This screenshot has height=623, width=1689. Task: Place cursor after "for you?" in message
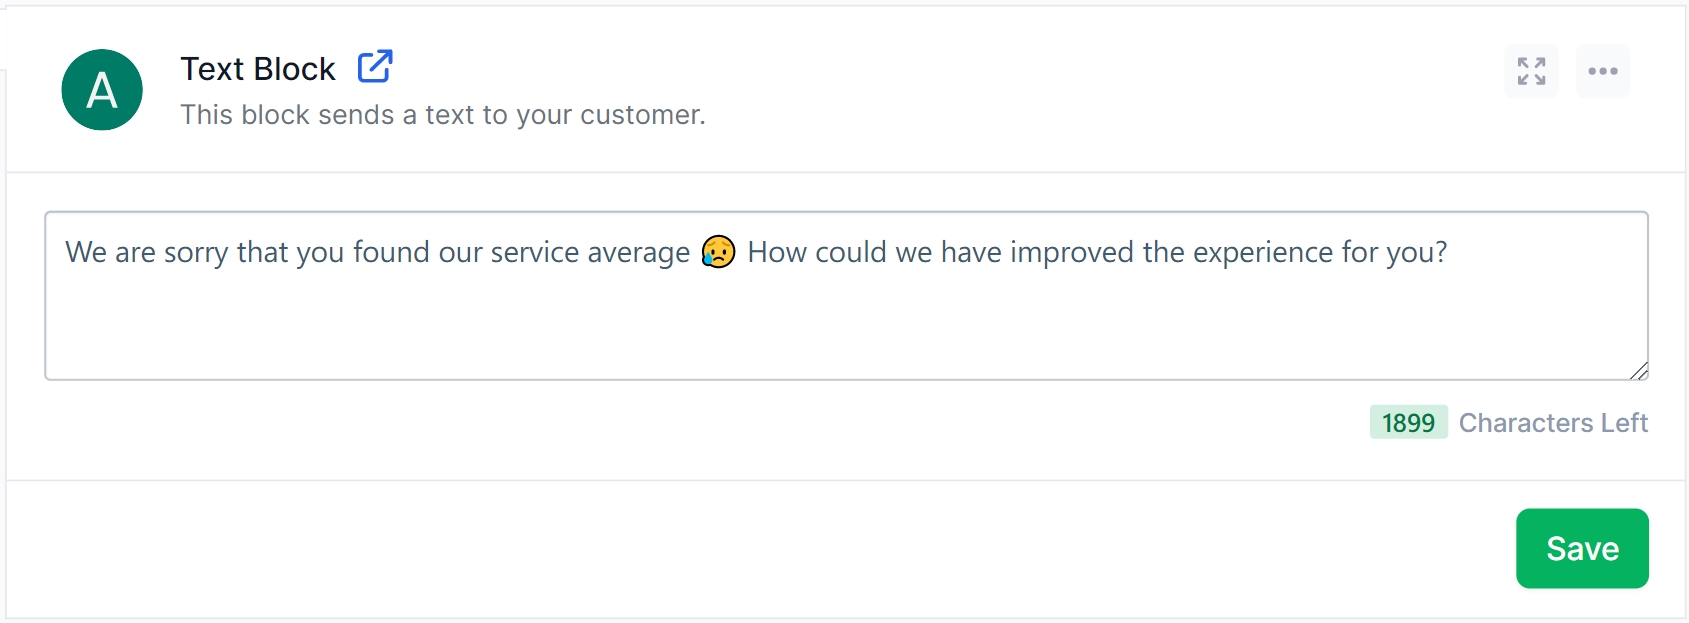tap(1448, 252)
